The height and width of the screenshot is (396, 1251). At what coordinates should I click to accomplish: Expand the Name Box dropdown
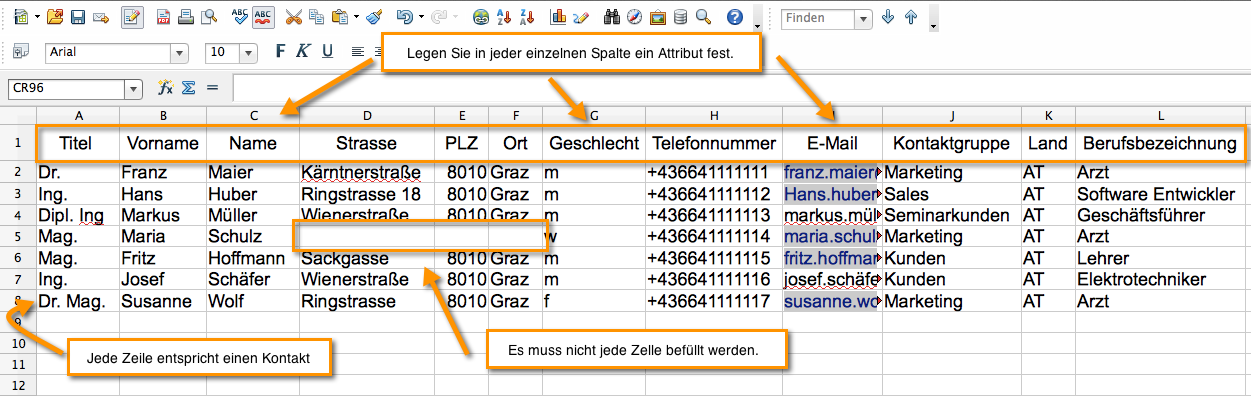click(133, 89)
